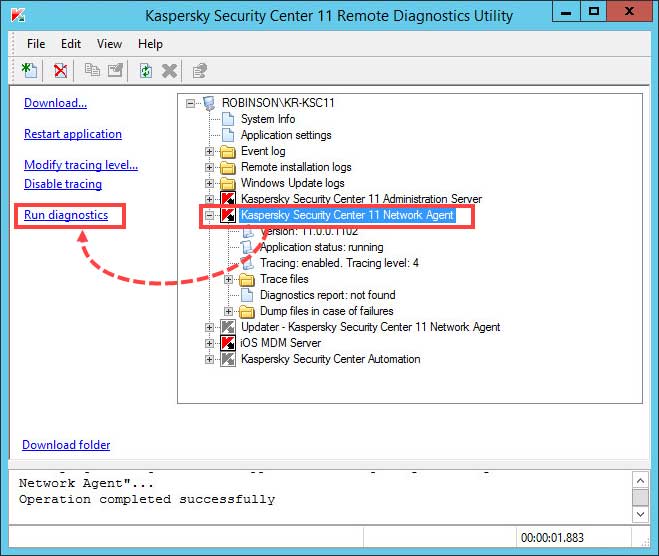This screenshot has height=556, width=659.
Task: Click the System Info document icon
Action: pyautogui.click(x=228, y=119)
